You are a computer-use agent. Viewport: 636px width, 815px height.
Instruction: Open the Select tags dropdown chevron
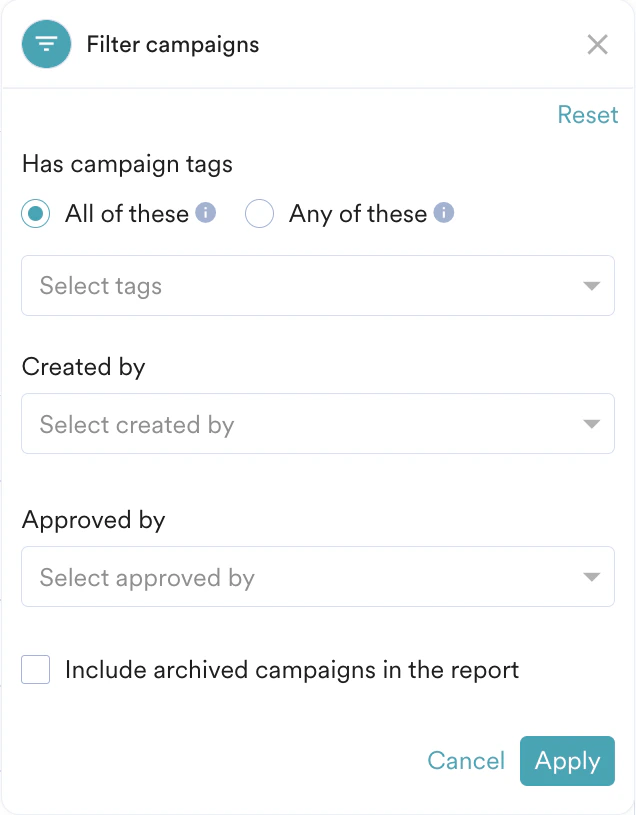[x=589, y=286]
